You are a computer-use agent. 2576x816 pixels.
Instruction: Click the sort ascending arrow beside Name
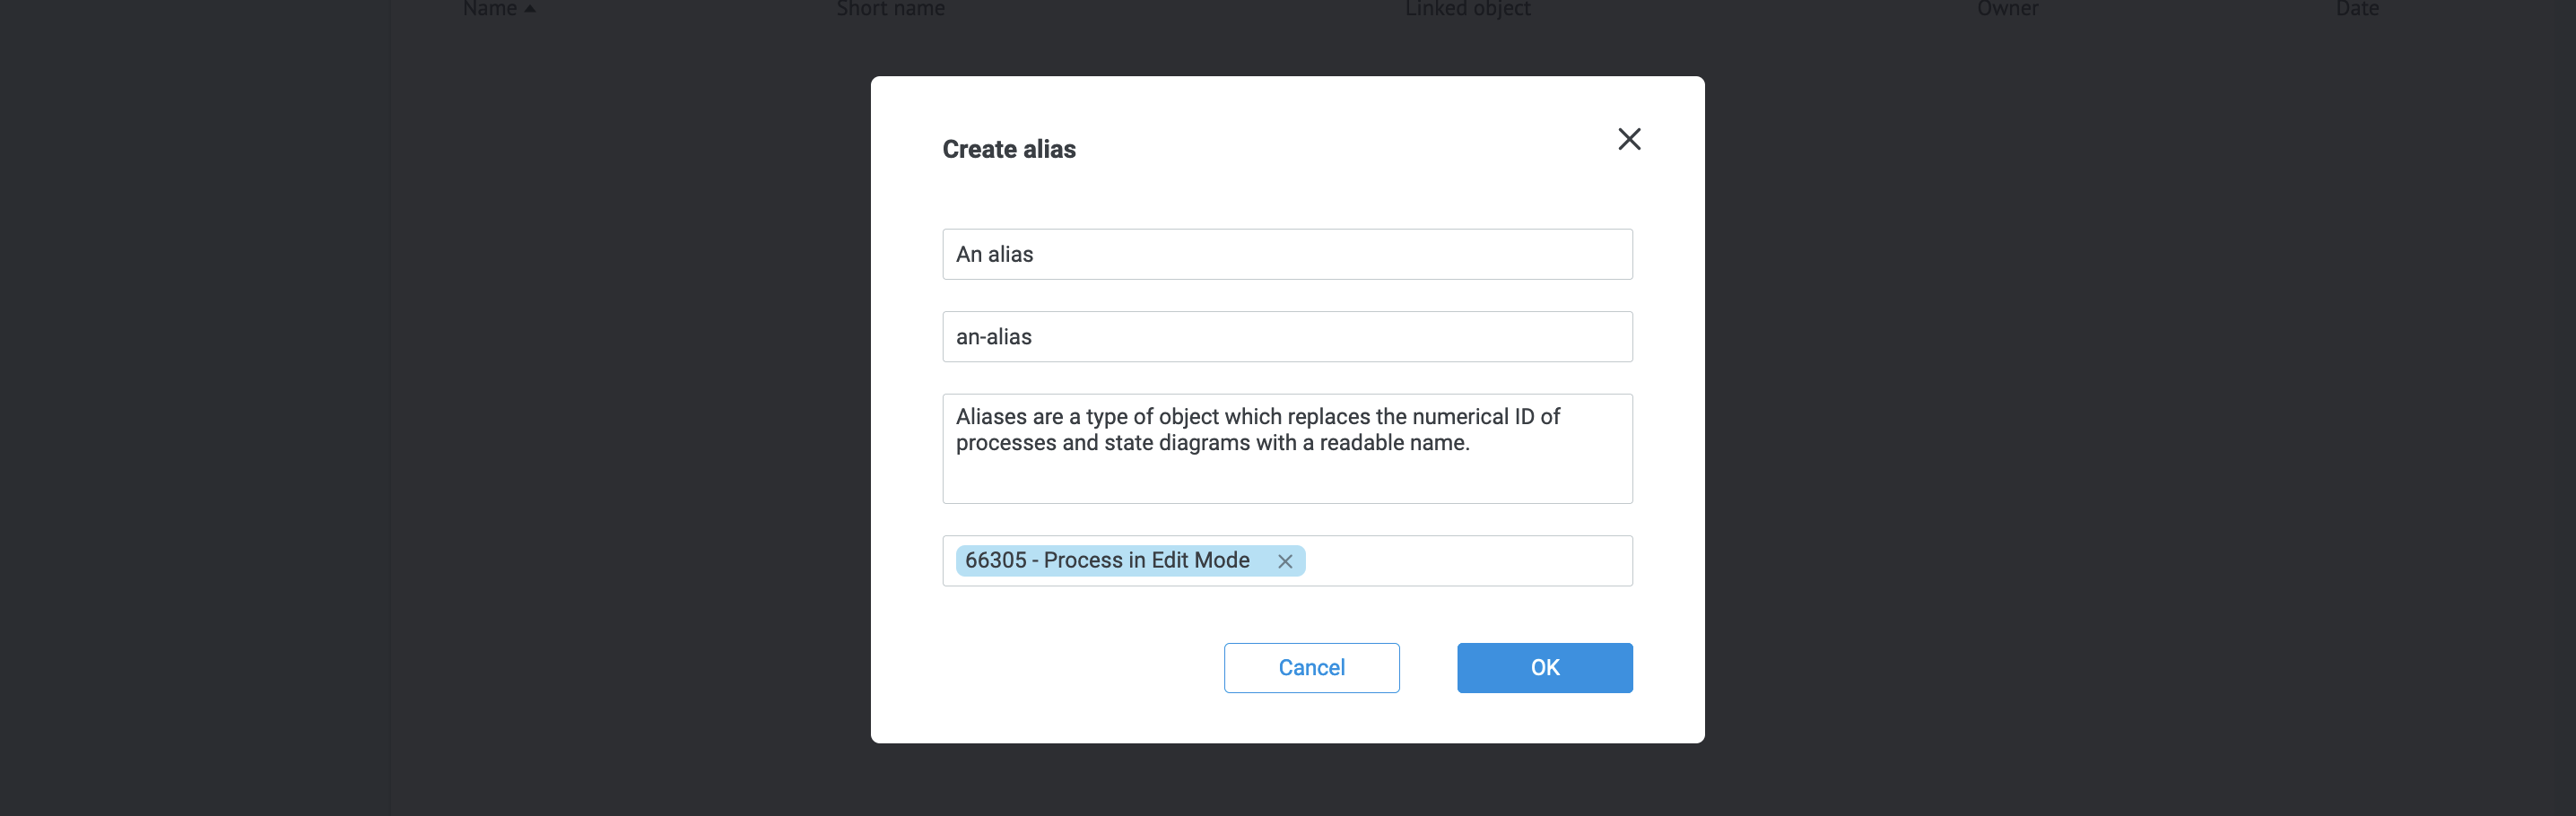pyautogui.click(x=529, y=8)
